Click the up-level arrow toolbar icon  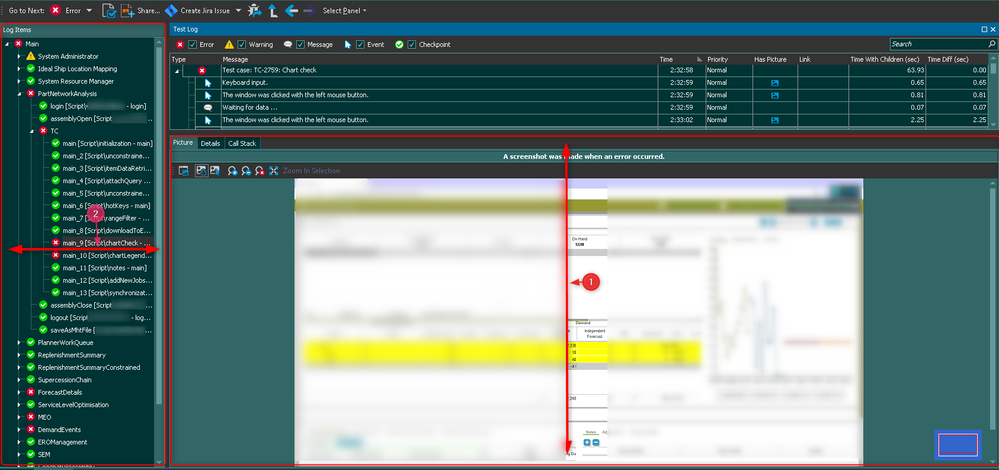[x=271, y=10]
